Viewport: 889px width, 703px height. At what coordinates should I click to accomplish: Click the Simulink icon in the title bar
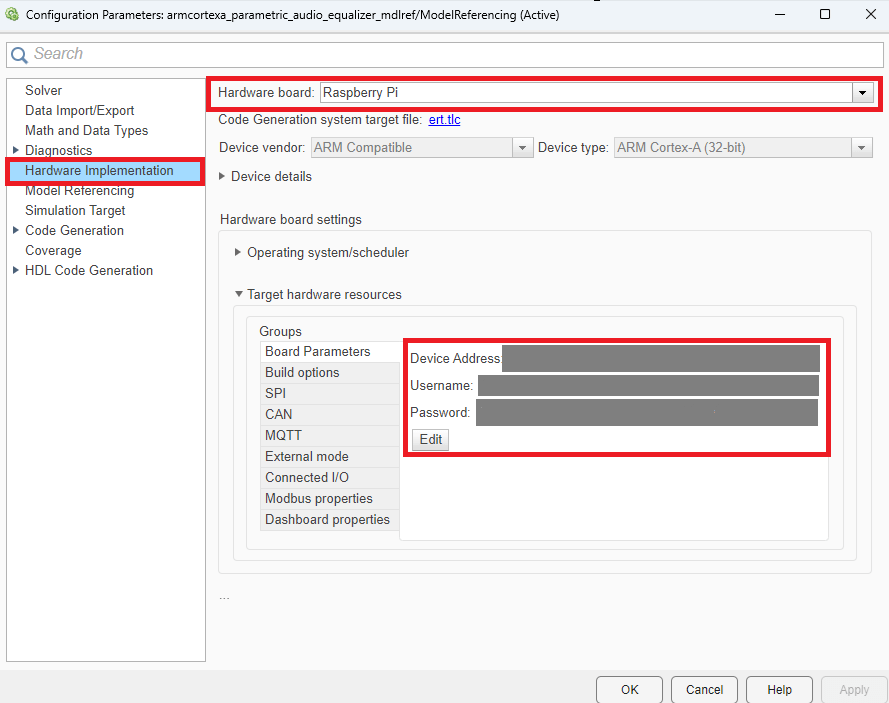click(11, 14)
